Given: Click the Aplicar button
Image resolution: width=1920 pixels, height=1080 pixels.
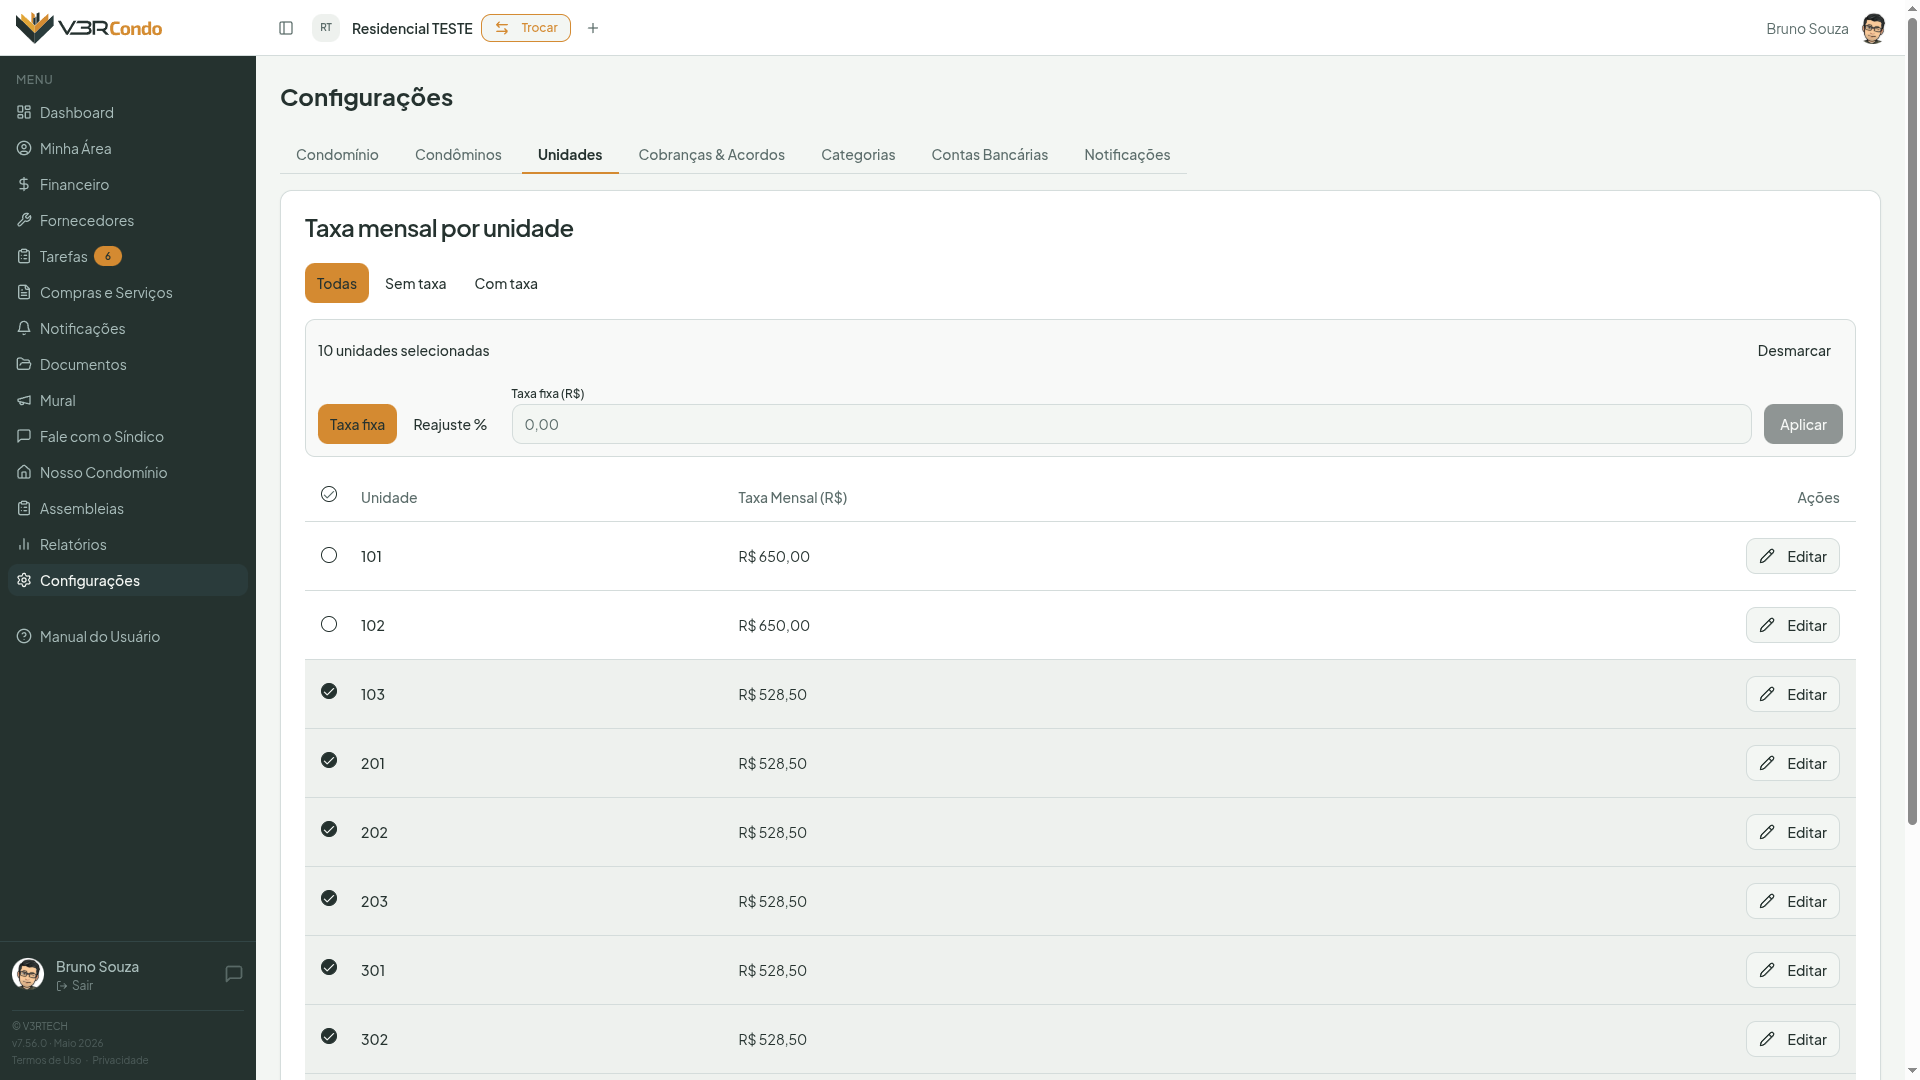Looking at the screenshot, I should 1803,424.
